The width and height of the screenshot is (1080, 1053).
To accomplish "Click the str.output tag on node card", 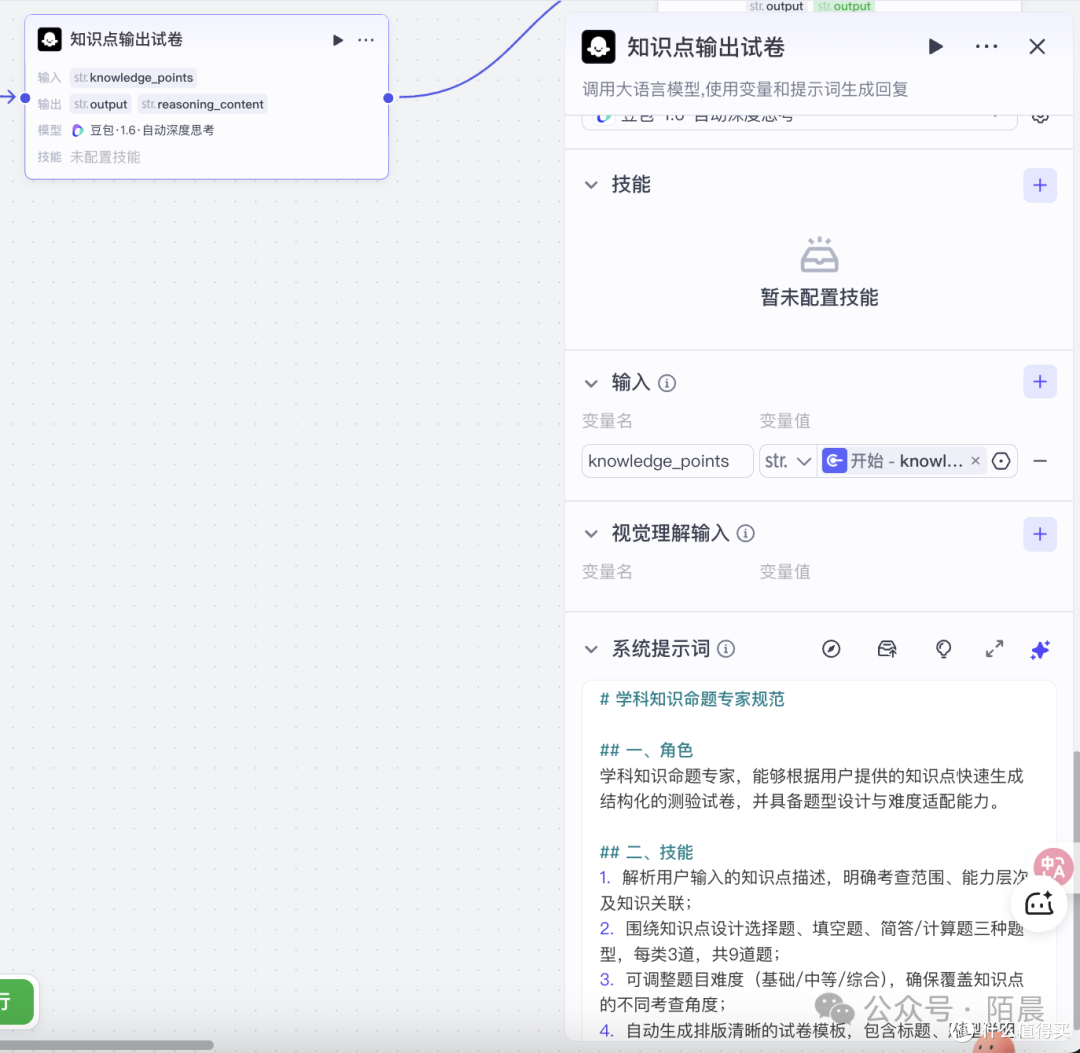I will pos(101,104).
